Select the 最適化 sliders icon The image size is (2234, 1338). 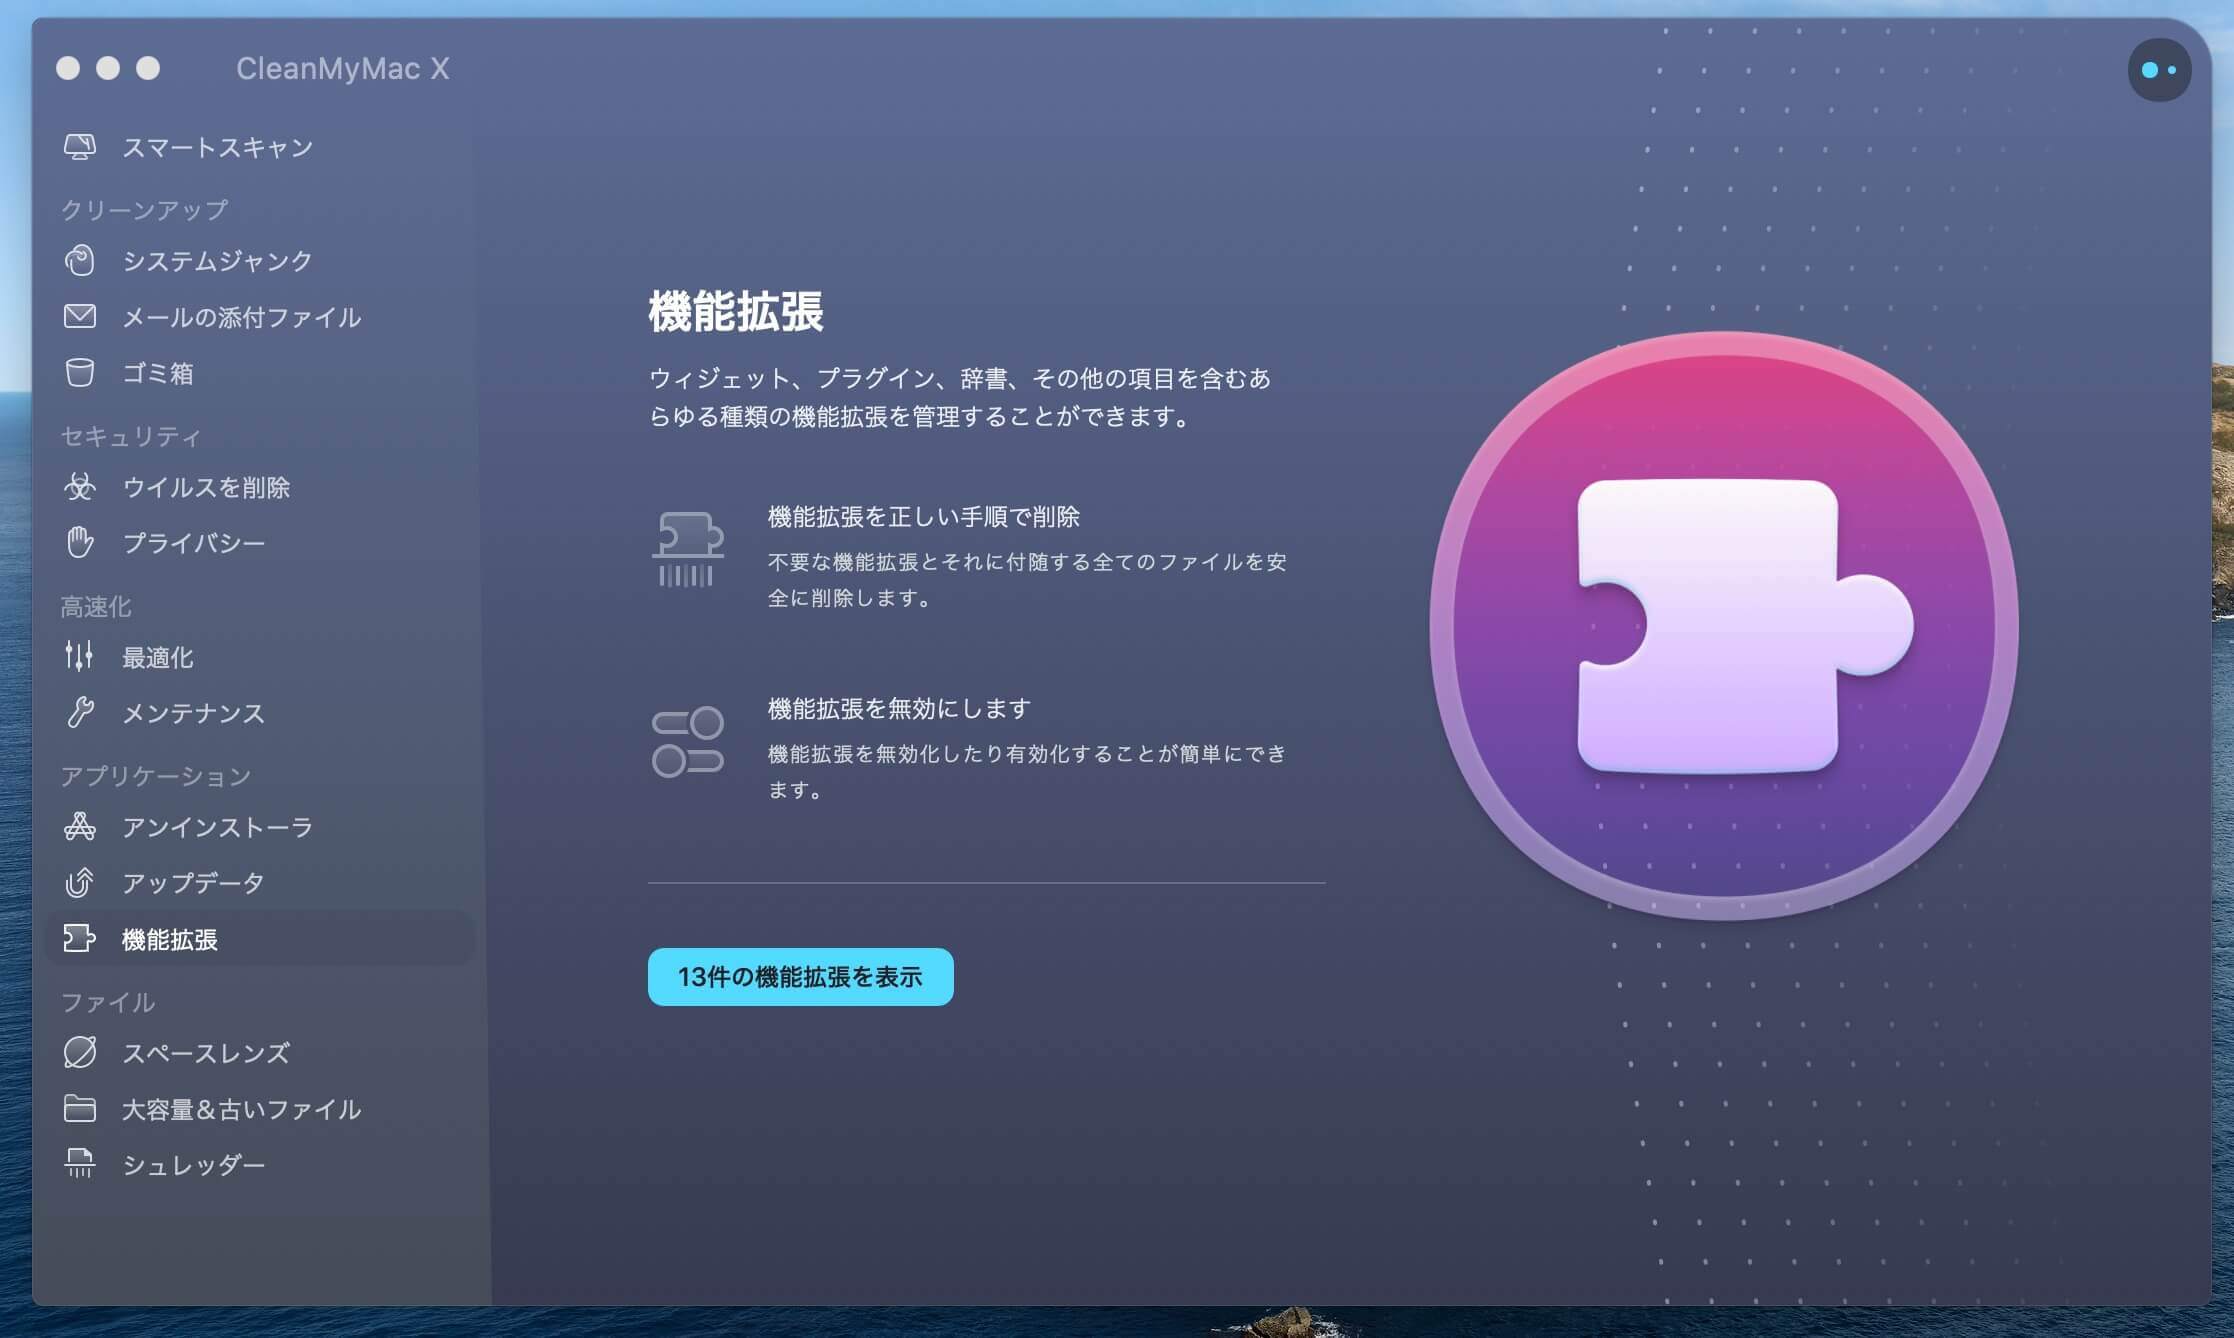[x=81, y=657]
